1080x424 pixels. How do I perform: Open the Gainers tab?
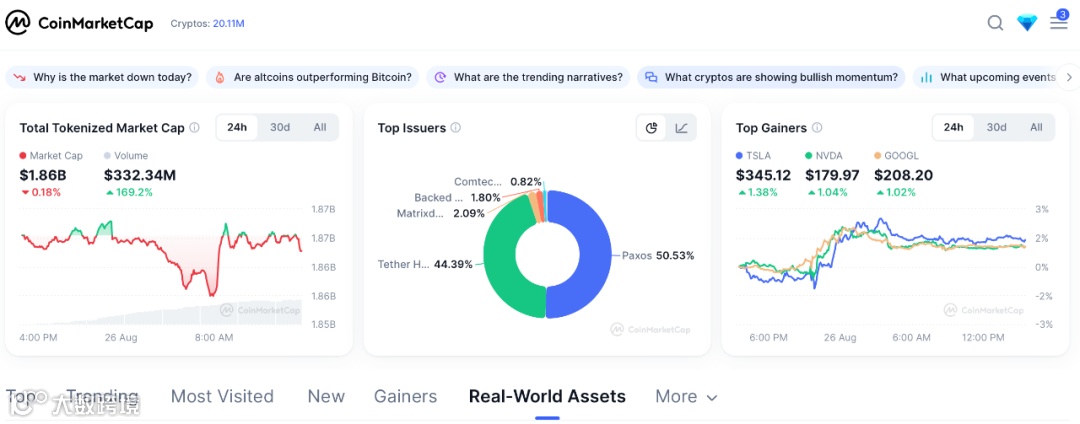click(405, 396)
